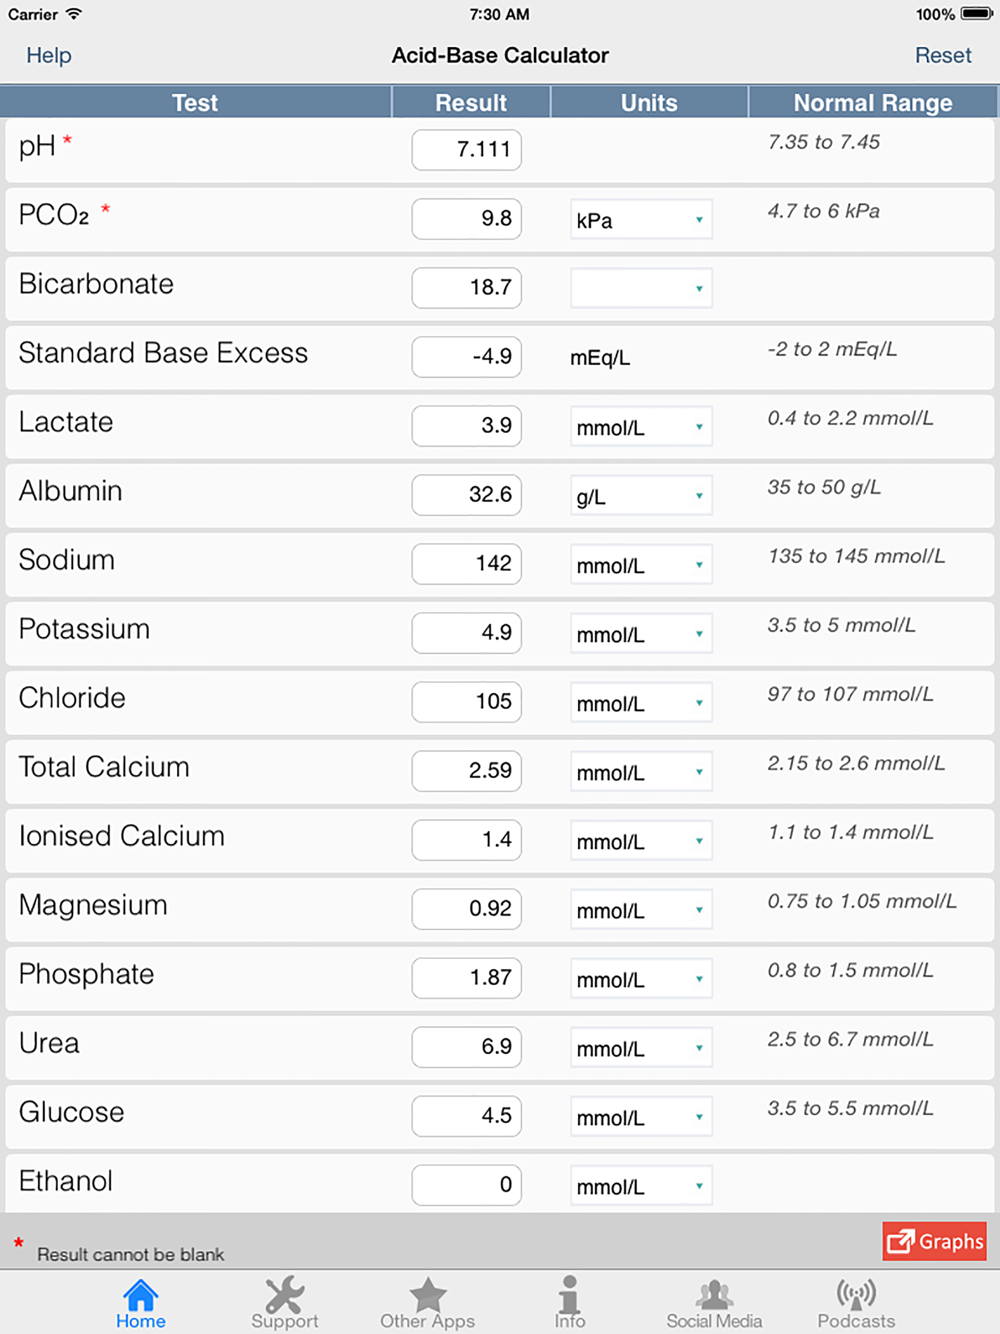Open the Podcasts broadcast icon

(x=856, y=1295)
